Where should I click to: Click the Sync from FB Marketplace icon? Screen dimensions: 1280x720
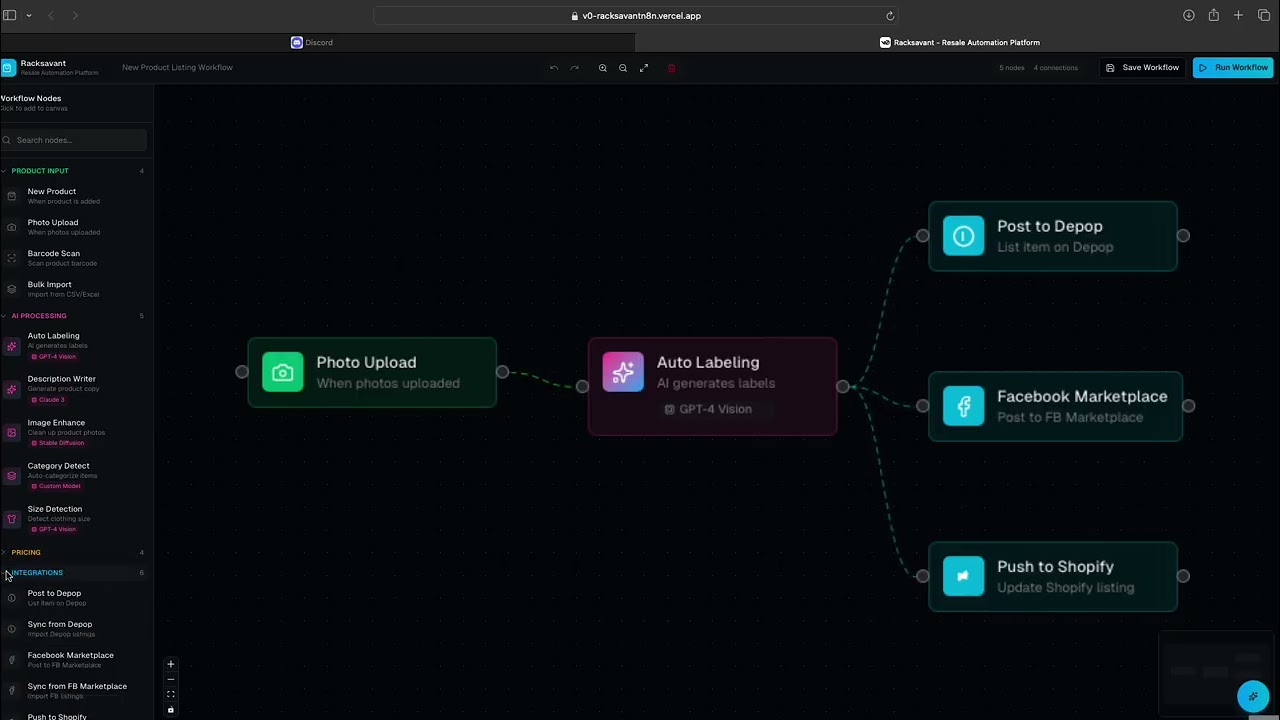[12, 691]
